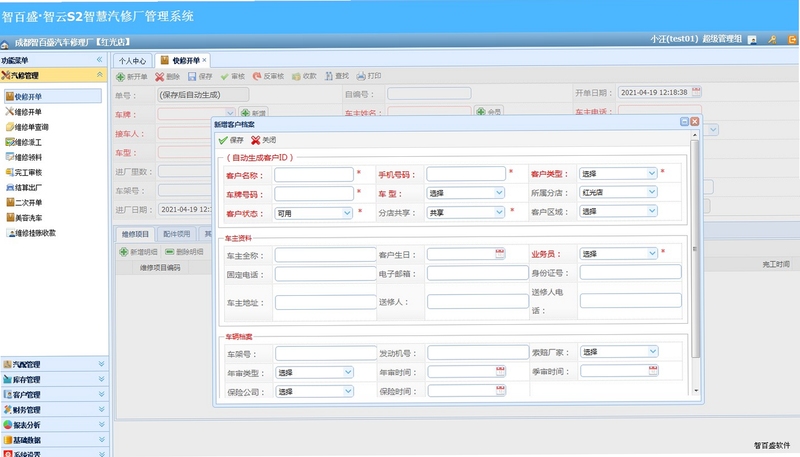Click the 反审核 toolbar button
Viewport: 800px width, 457px height.
pyautogui.click(x=268, y=76)
